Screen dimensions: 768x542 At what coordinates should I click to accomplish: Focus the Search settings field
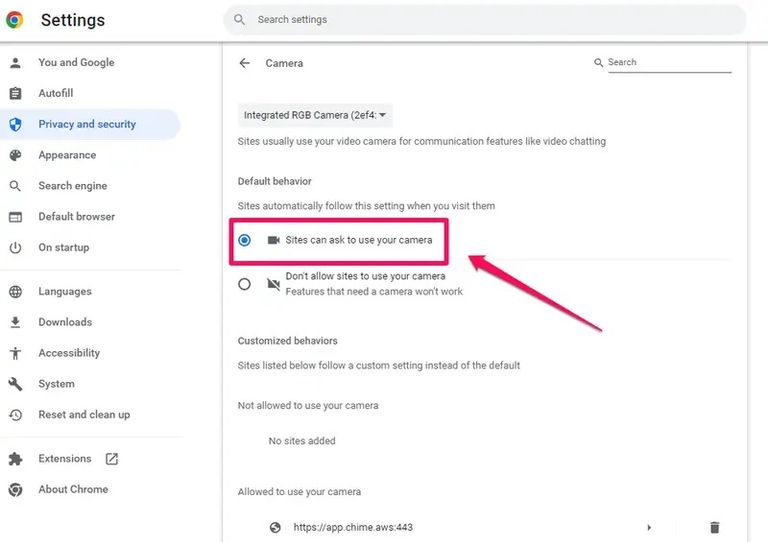point(485,20)
